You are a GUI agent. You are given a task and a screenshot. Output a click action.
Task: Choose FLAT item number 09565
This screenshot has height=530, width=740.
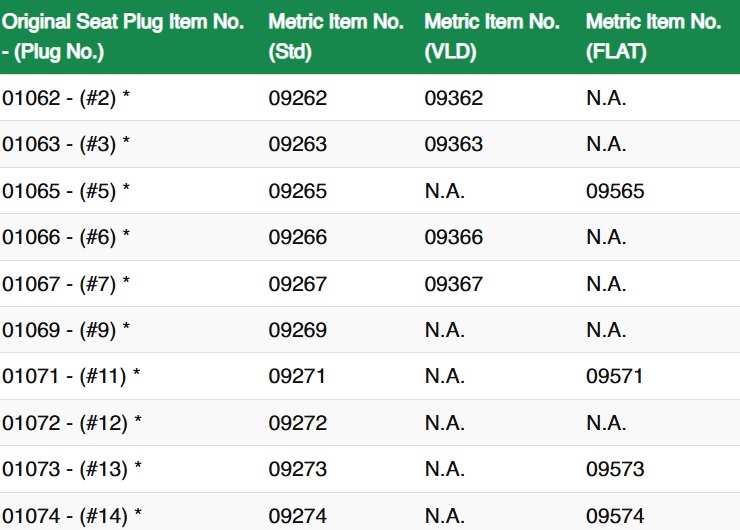pyautogui.click(x=615, y=191)
